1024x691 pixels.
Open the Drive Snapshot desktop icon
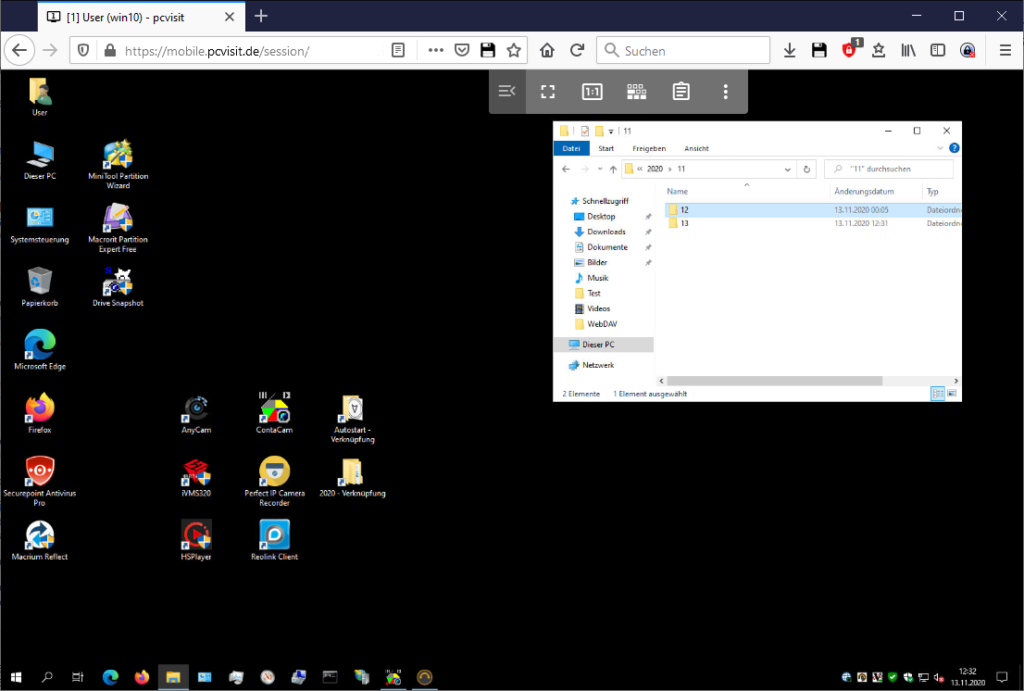click(118, 285)
